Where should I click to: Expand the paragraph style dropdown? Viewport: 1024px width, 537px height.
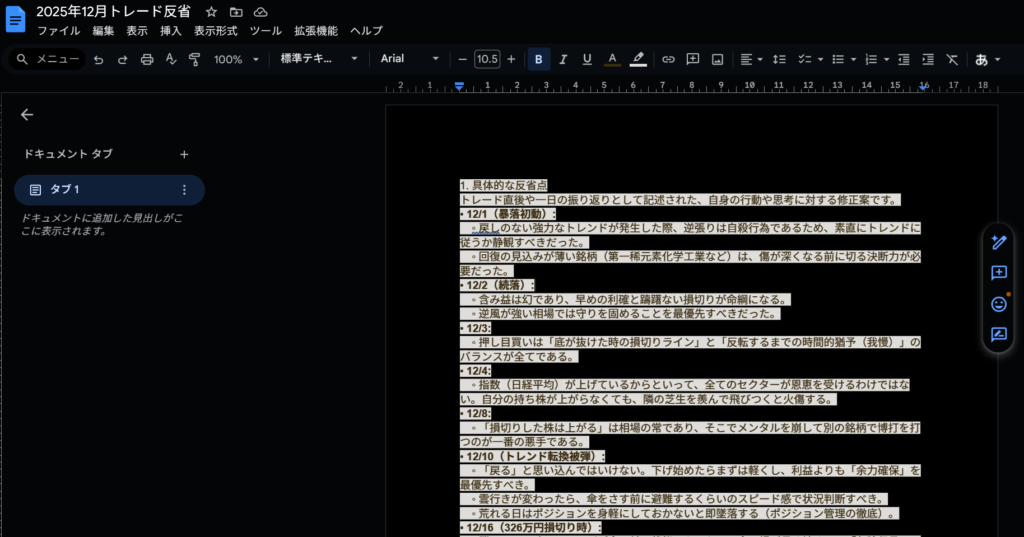pos(318,60)
